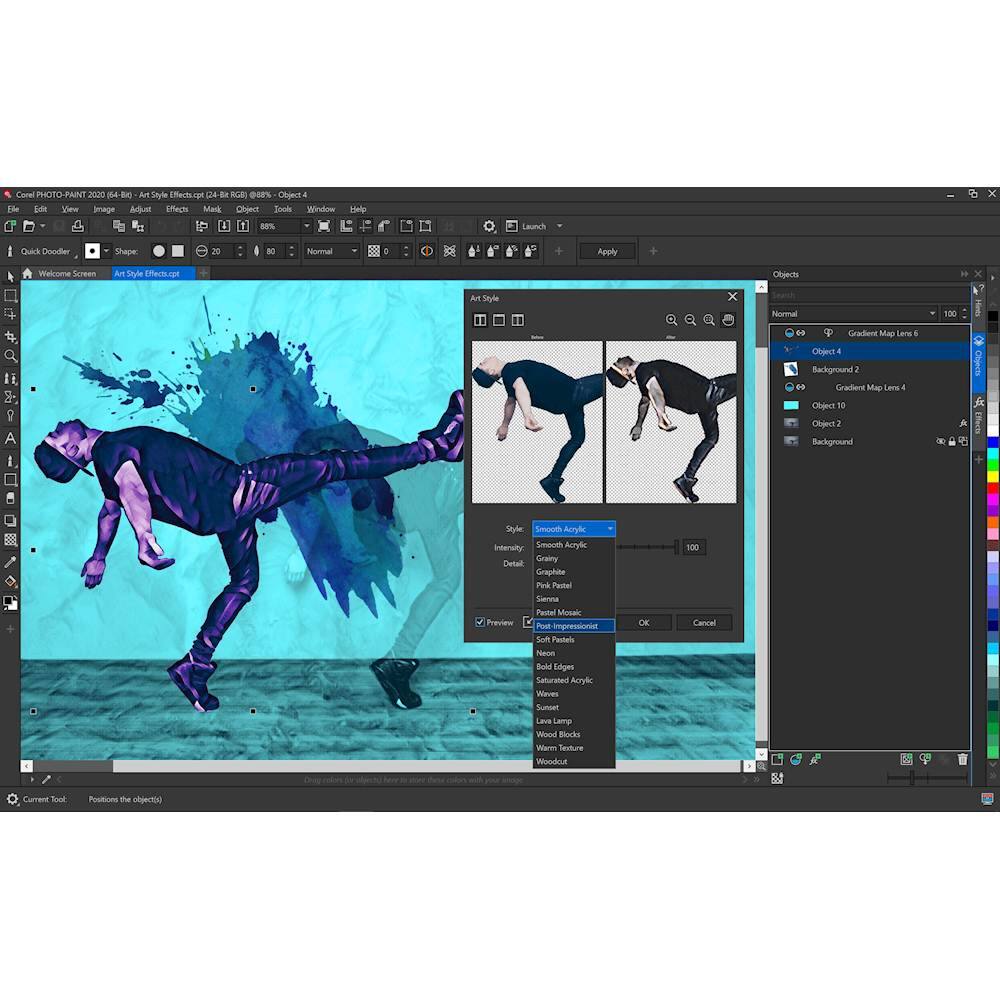Select the Fill bucket tool
This screenshot has width=1000, height=1000.
[x=11, y=581]
